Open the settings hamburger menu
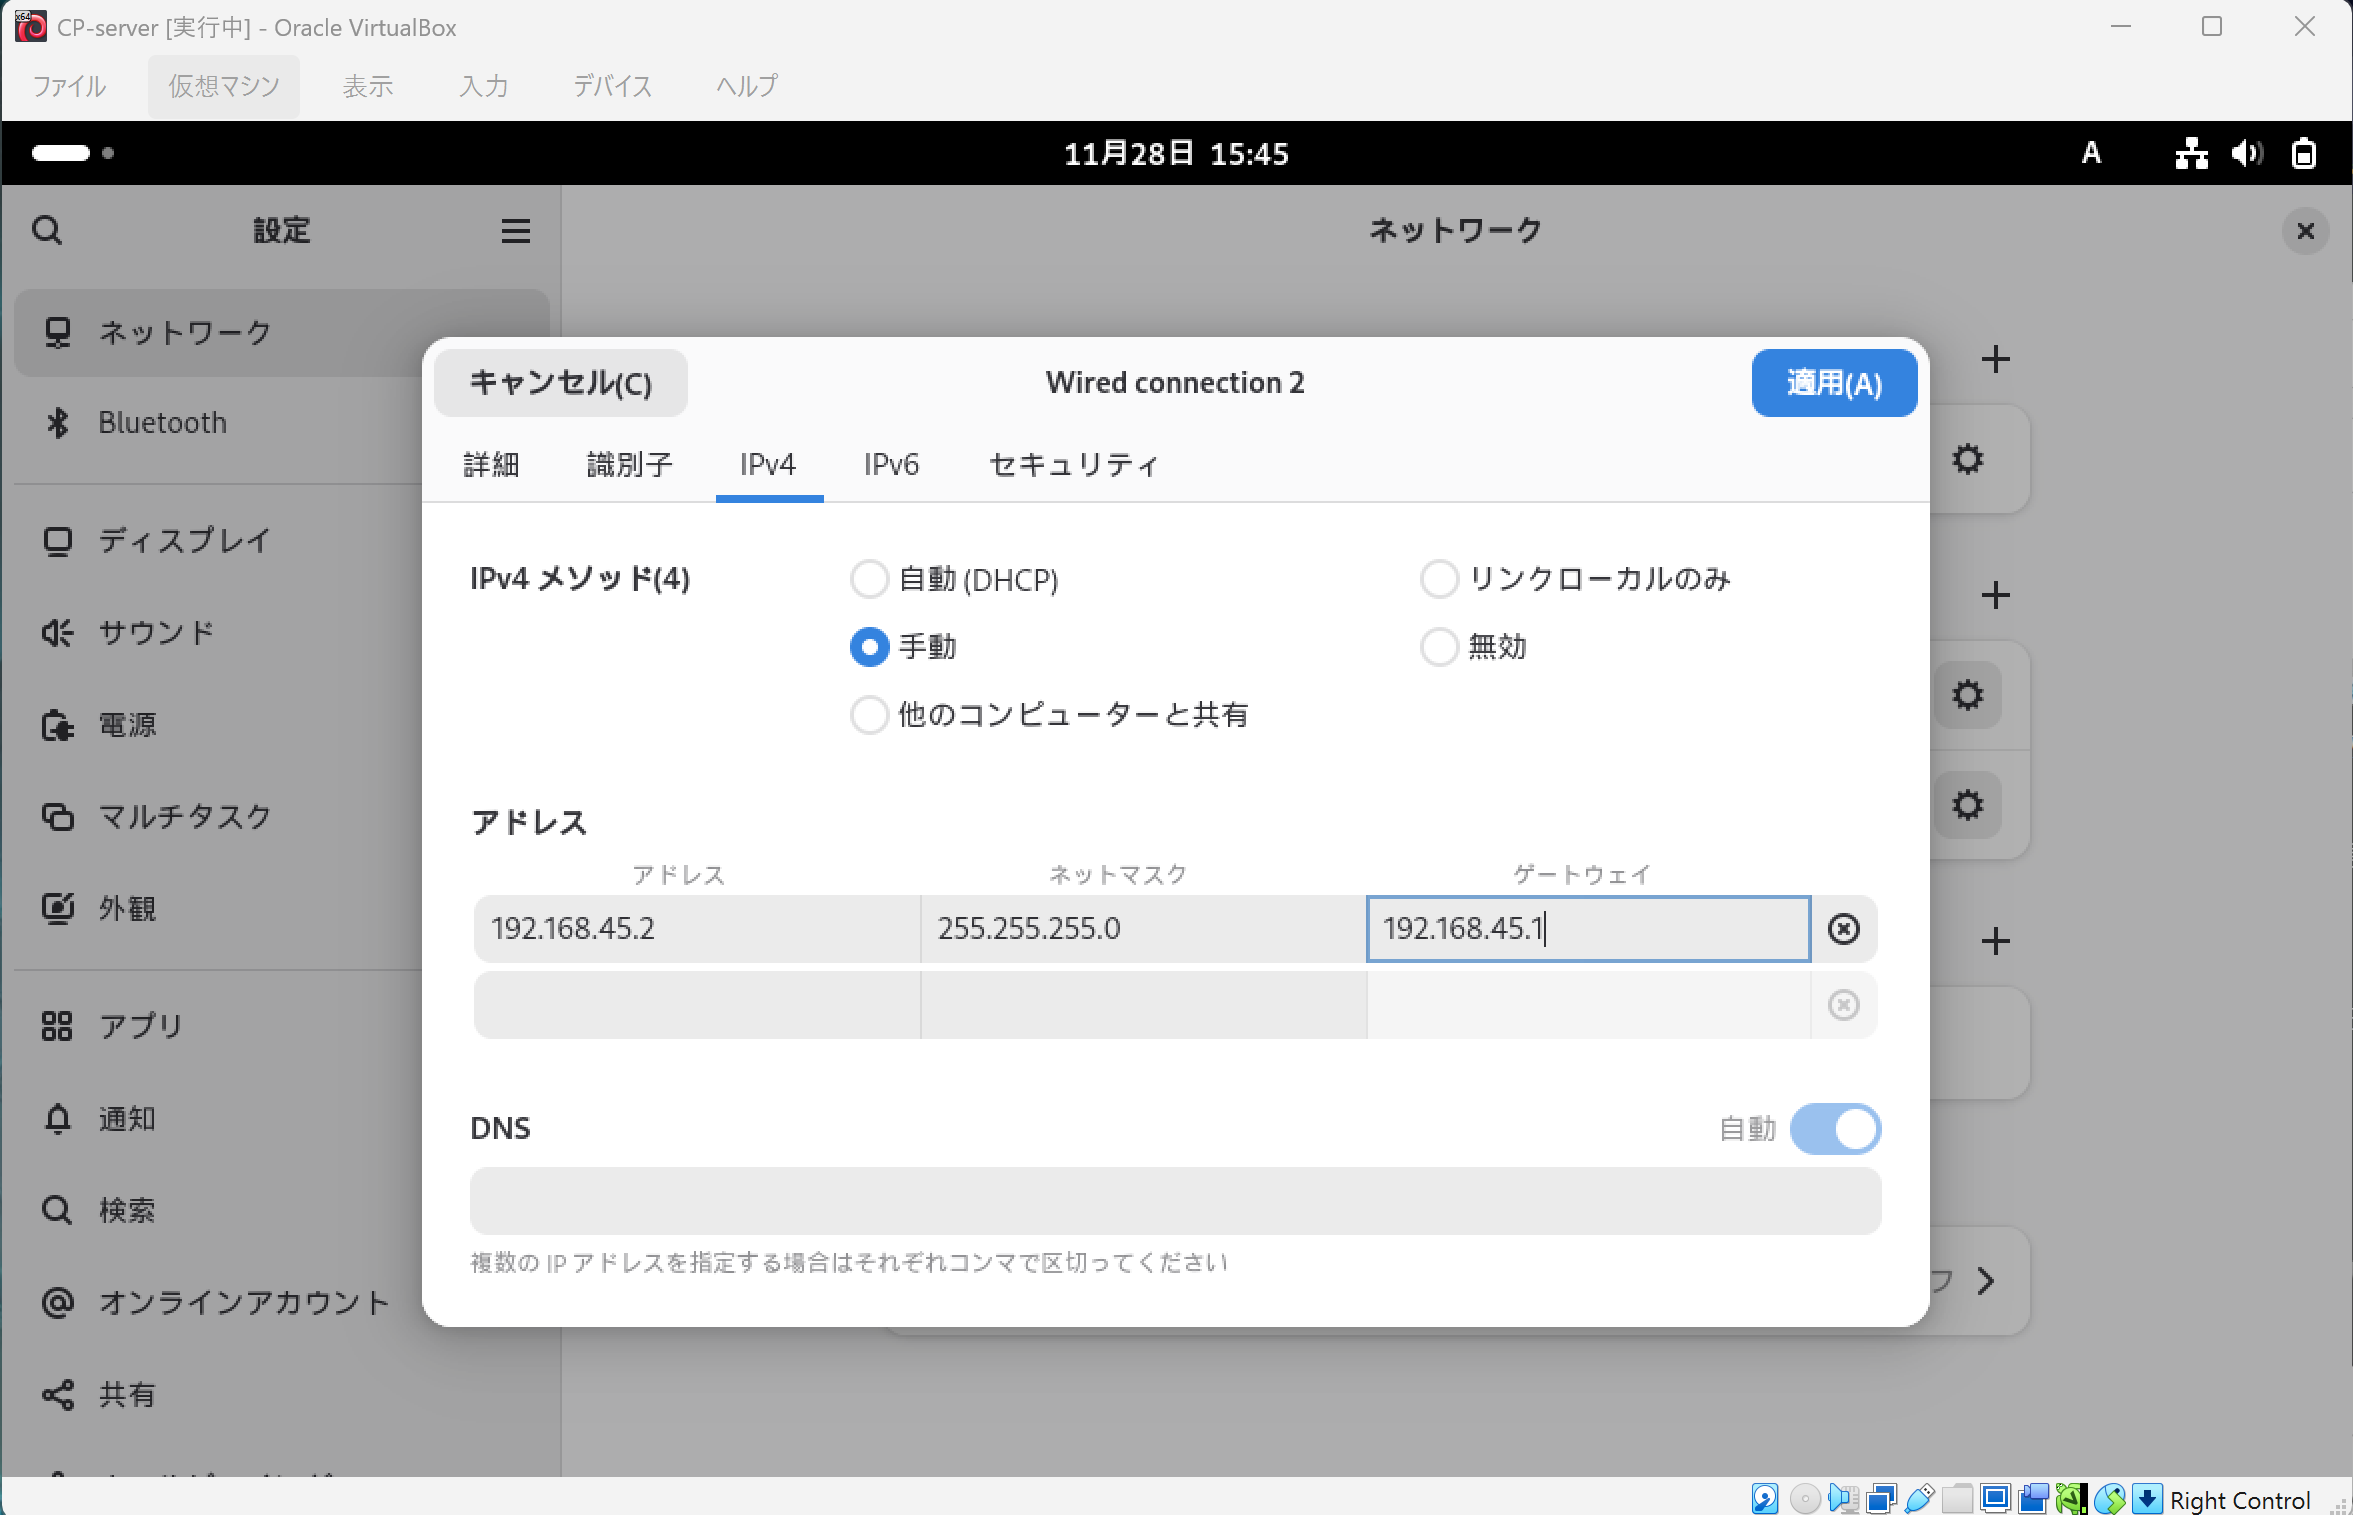This screenshot has height=1515, width=2353. tap(515, 231)
